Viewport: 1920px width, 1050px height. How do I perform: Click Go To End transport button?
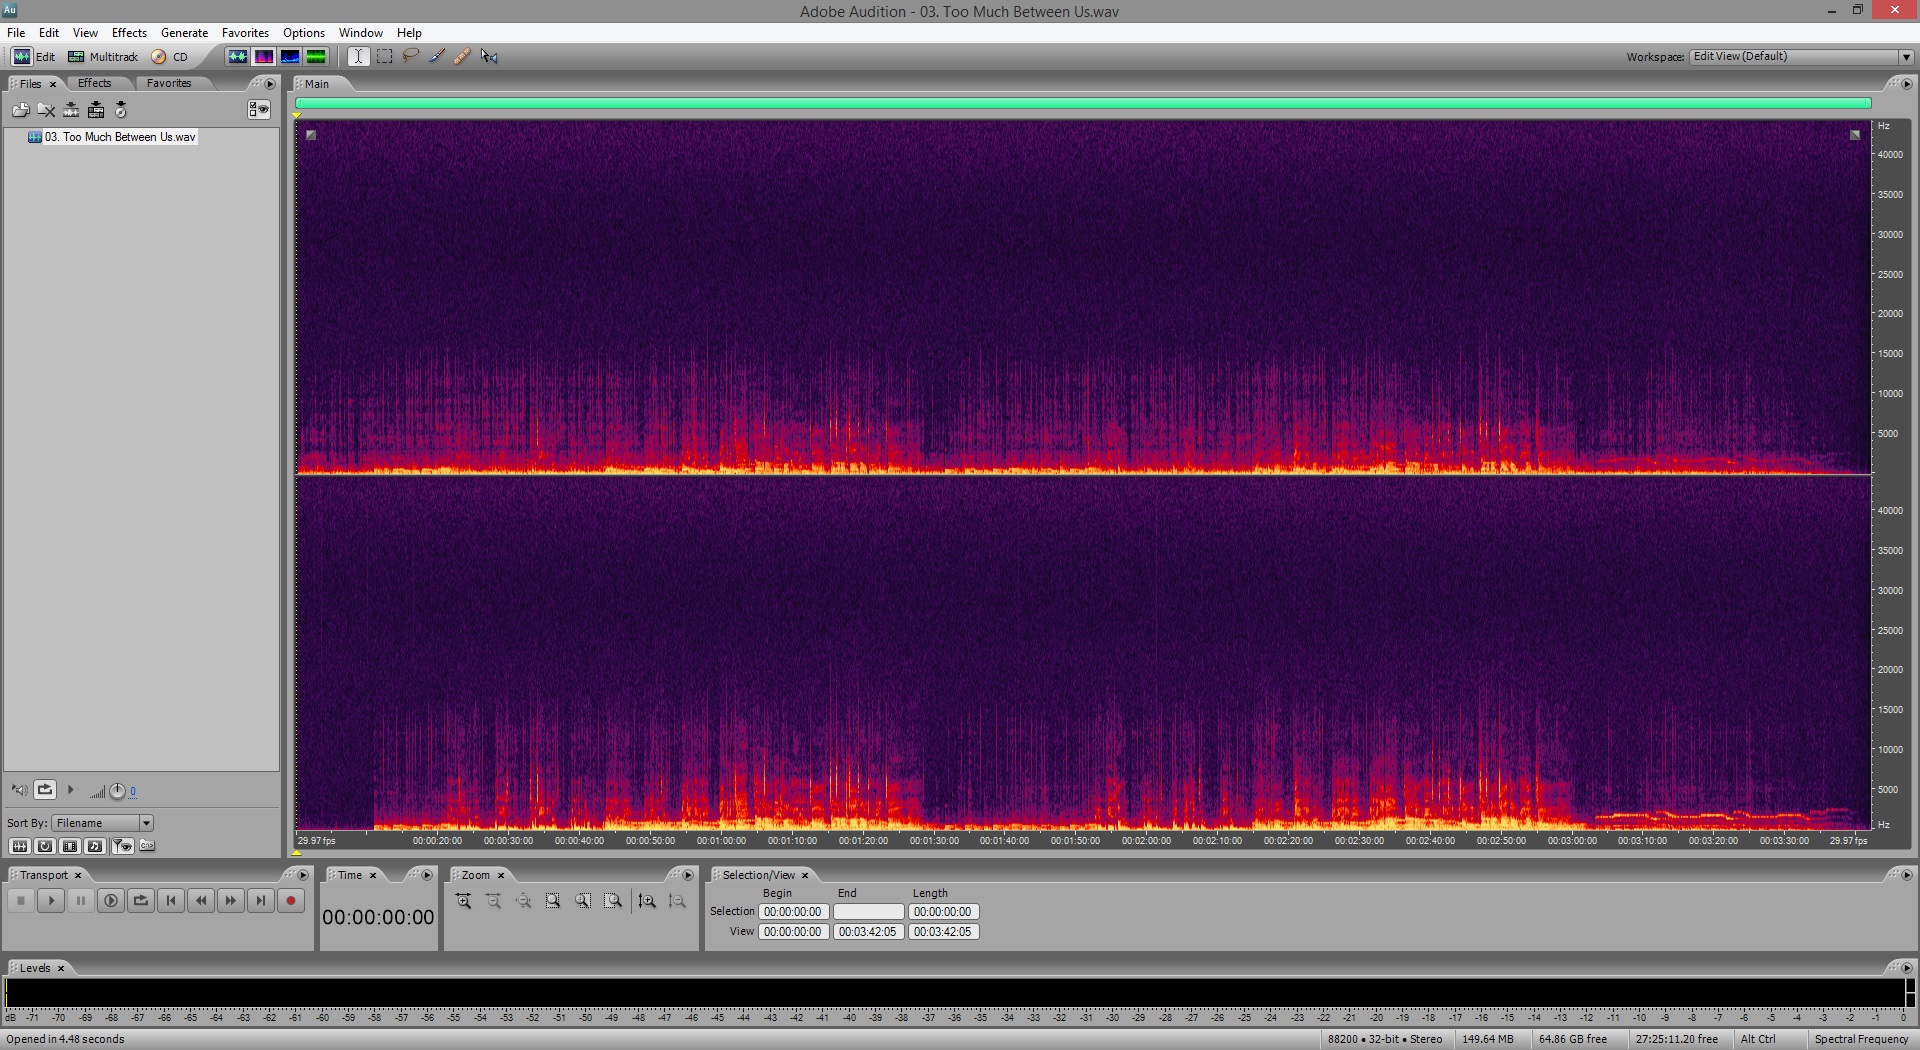pyautogui.click(x=261, y=901)
